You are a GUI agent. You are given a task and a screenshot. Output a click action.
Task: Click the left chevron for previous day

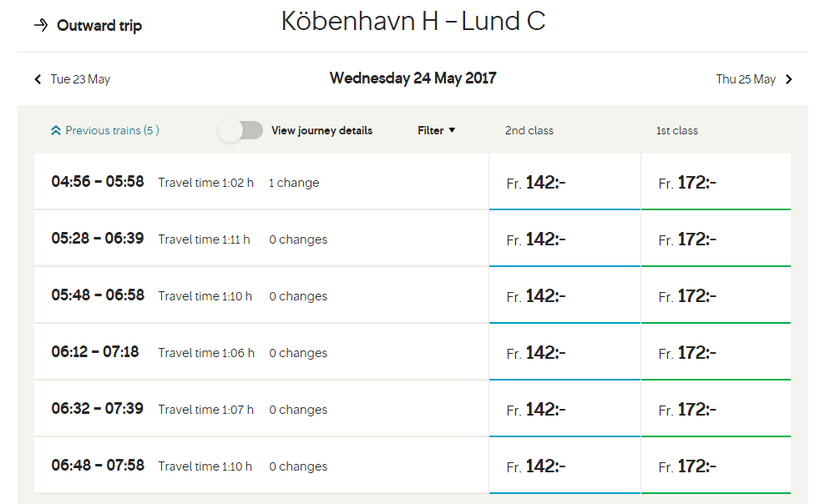point(38,79)
